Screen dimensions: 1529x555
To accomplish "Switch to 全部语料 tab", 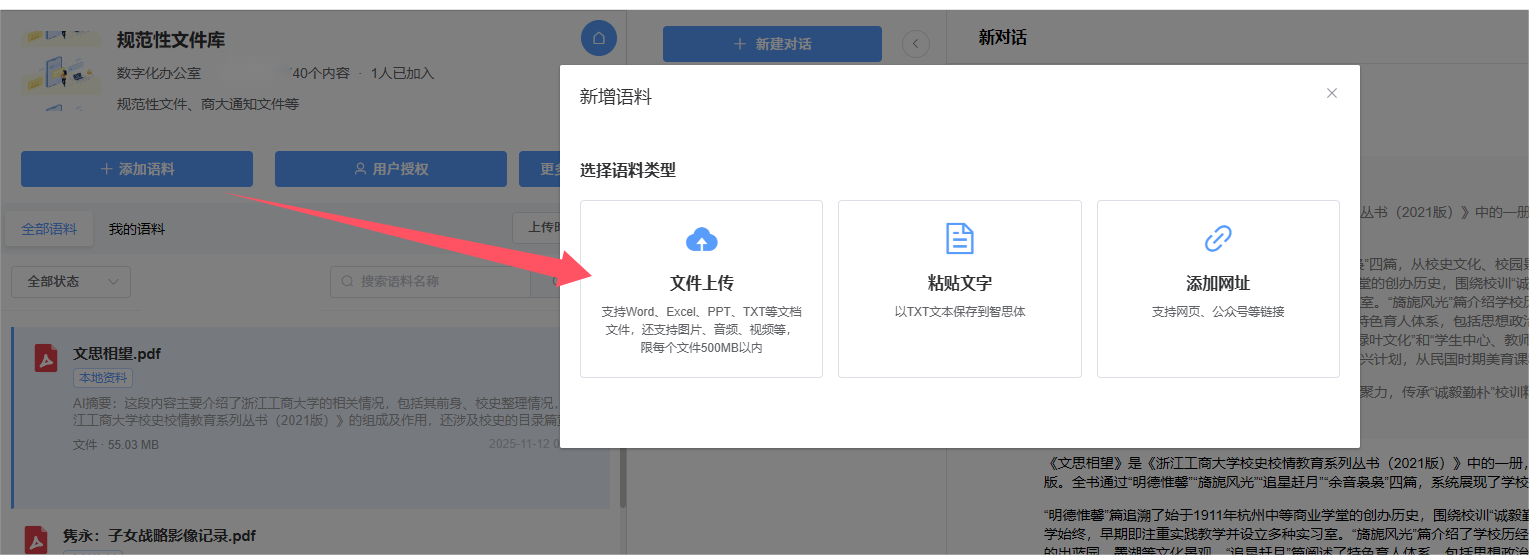I will click(x=49, y=229).
